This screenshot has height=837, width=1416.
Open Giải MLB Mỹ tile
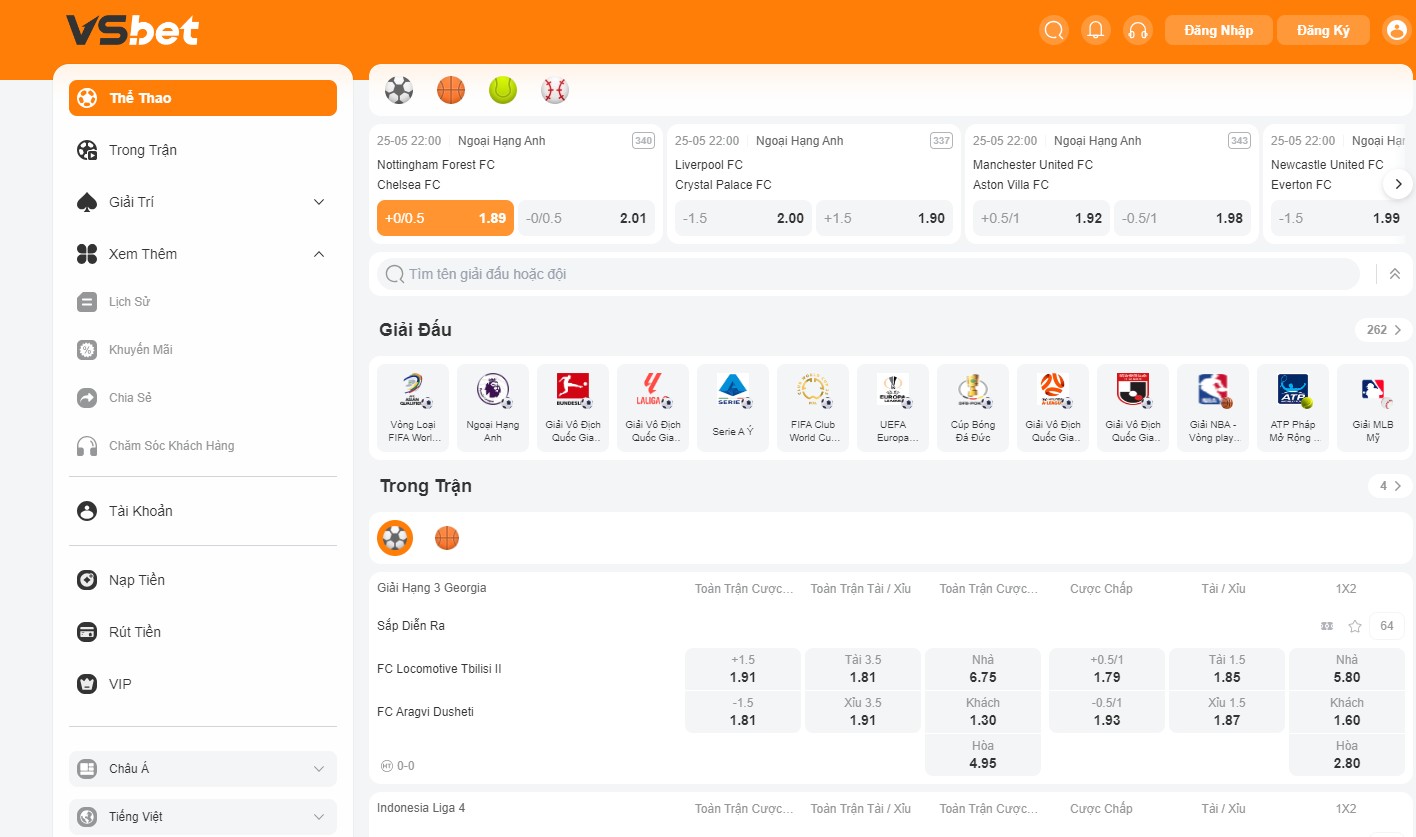coord(1373,408)
